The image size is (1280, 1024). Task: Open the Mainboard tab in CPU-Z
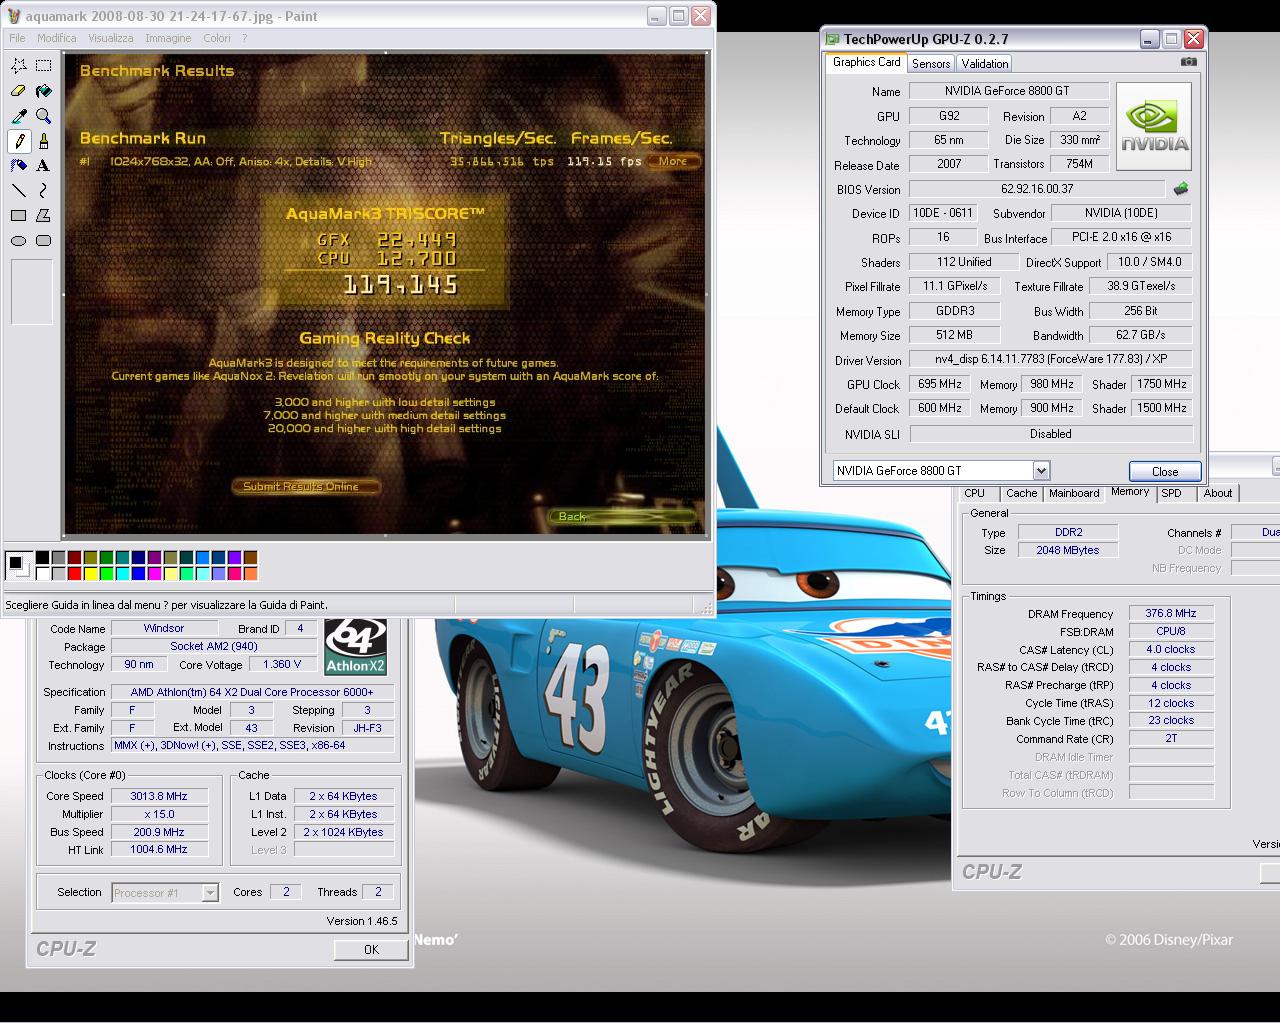pos(1074,493)
